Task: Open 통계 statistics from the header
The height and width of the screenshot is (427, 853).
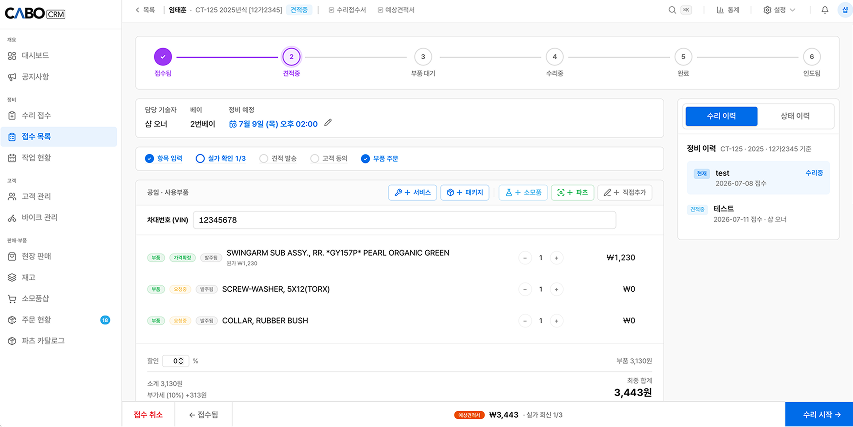Action: click(x=728, y=10)
